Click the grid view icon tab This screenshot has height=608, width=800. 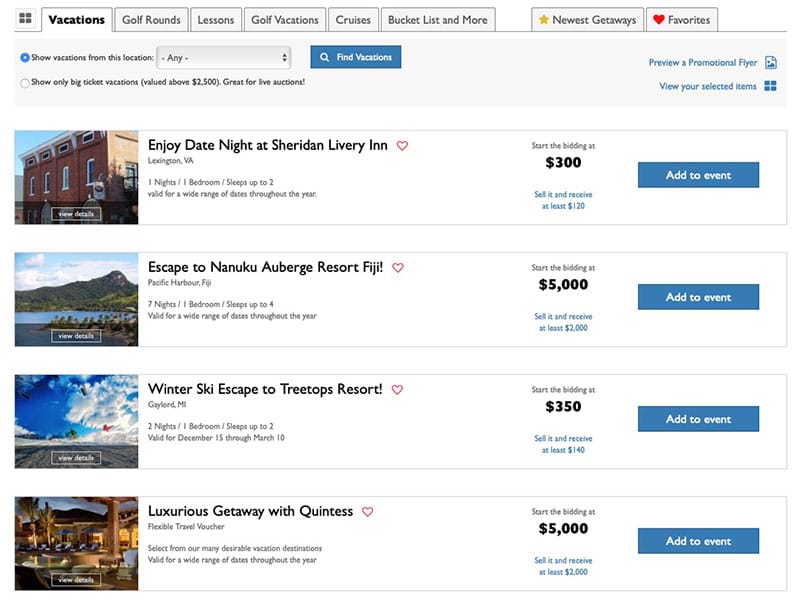pos(26,19)
